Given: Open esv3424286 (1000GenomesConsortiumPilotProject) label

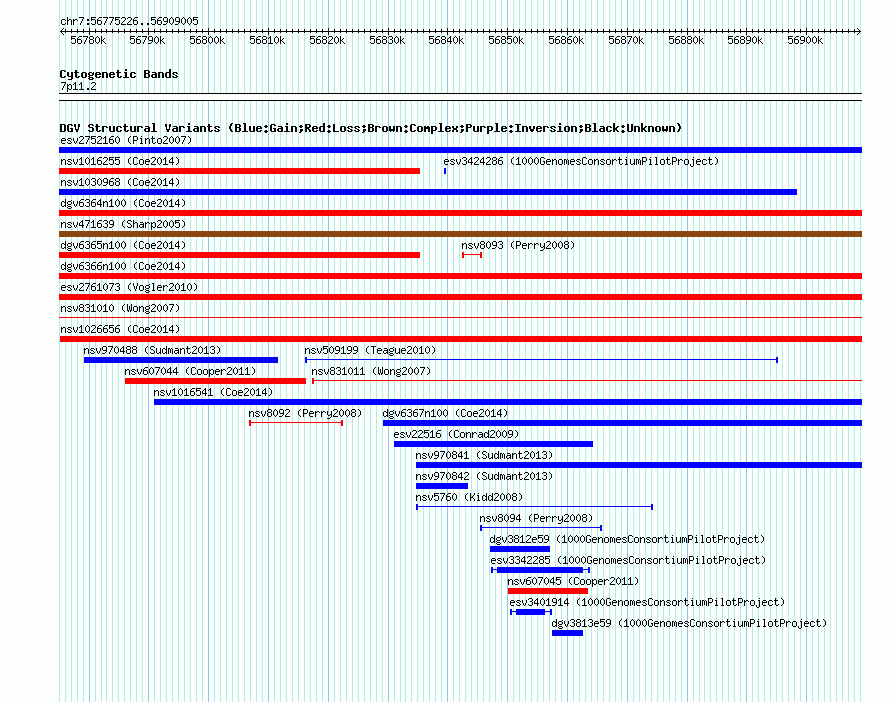Looking at the screenshot, I should [581, 161].
